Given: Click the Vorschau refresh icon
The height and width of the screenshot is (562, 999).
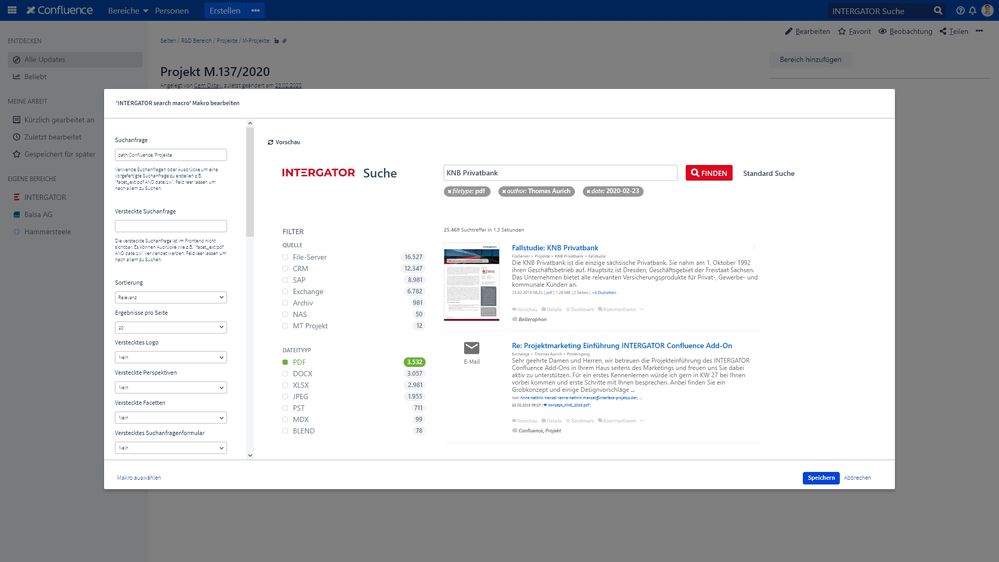Looking at the screenshot, I should [270, 142].
